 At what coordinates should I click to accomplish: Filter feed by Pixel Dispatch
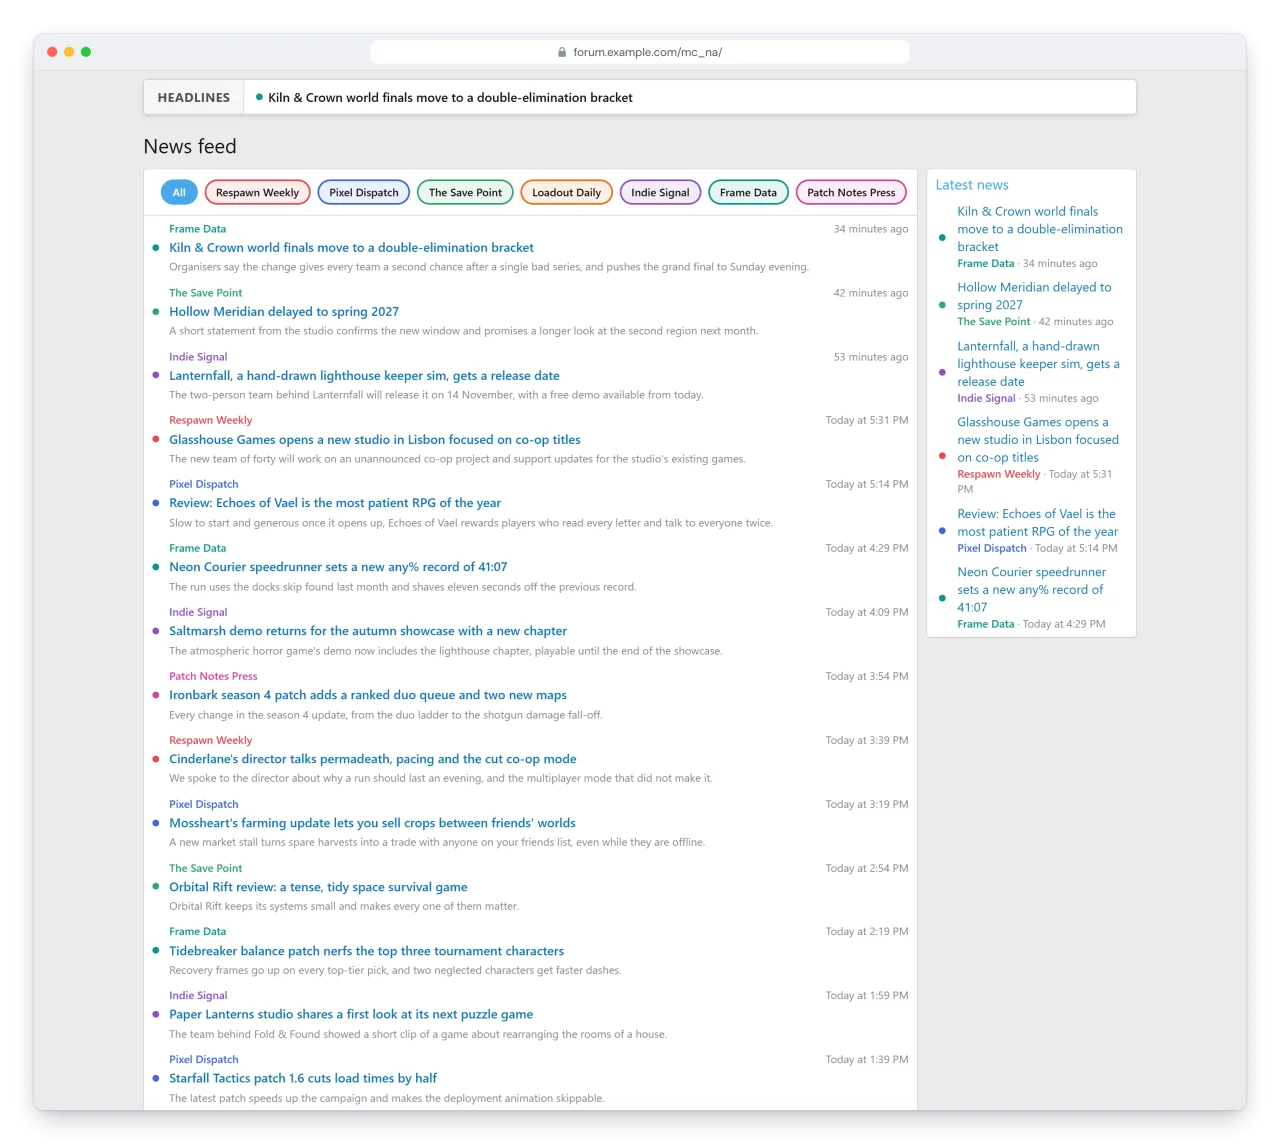[x=364, y=192]
